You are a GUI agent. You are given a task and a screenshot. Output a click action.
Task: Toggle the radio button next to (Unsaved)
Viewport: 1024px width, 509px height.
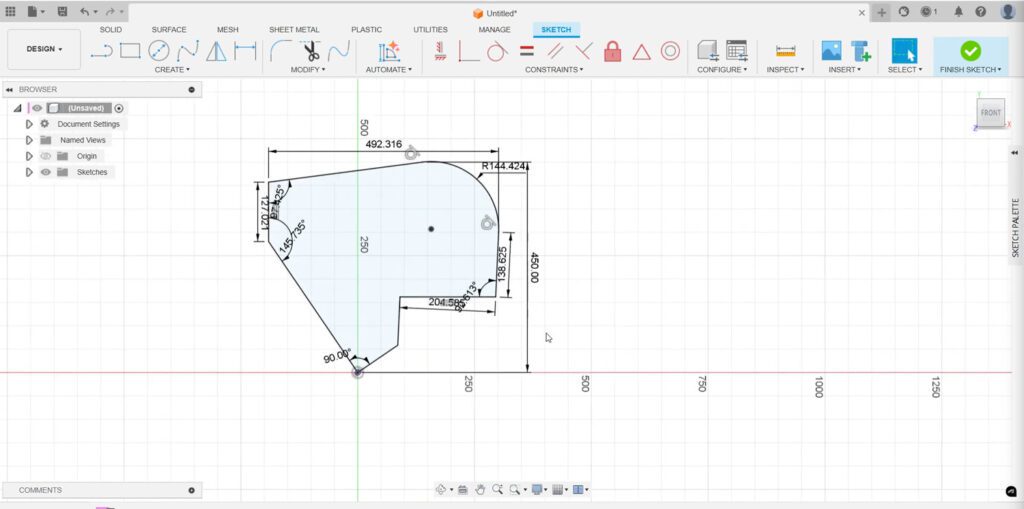119,108
